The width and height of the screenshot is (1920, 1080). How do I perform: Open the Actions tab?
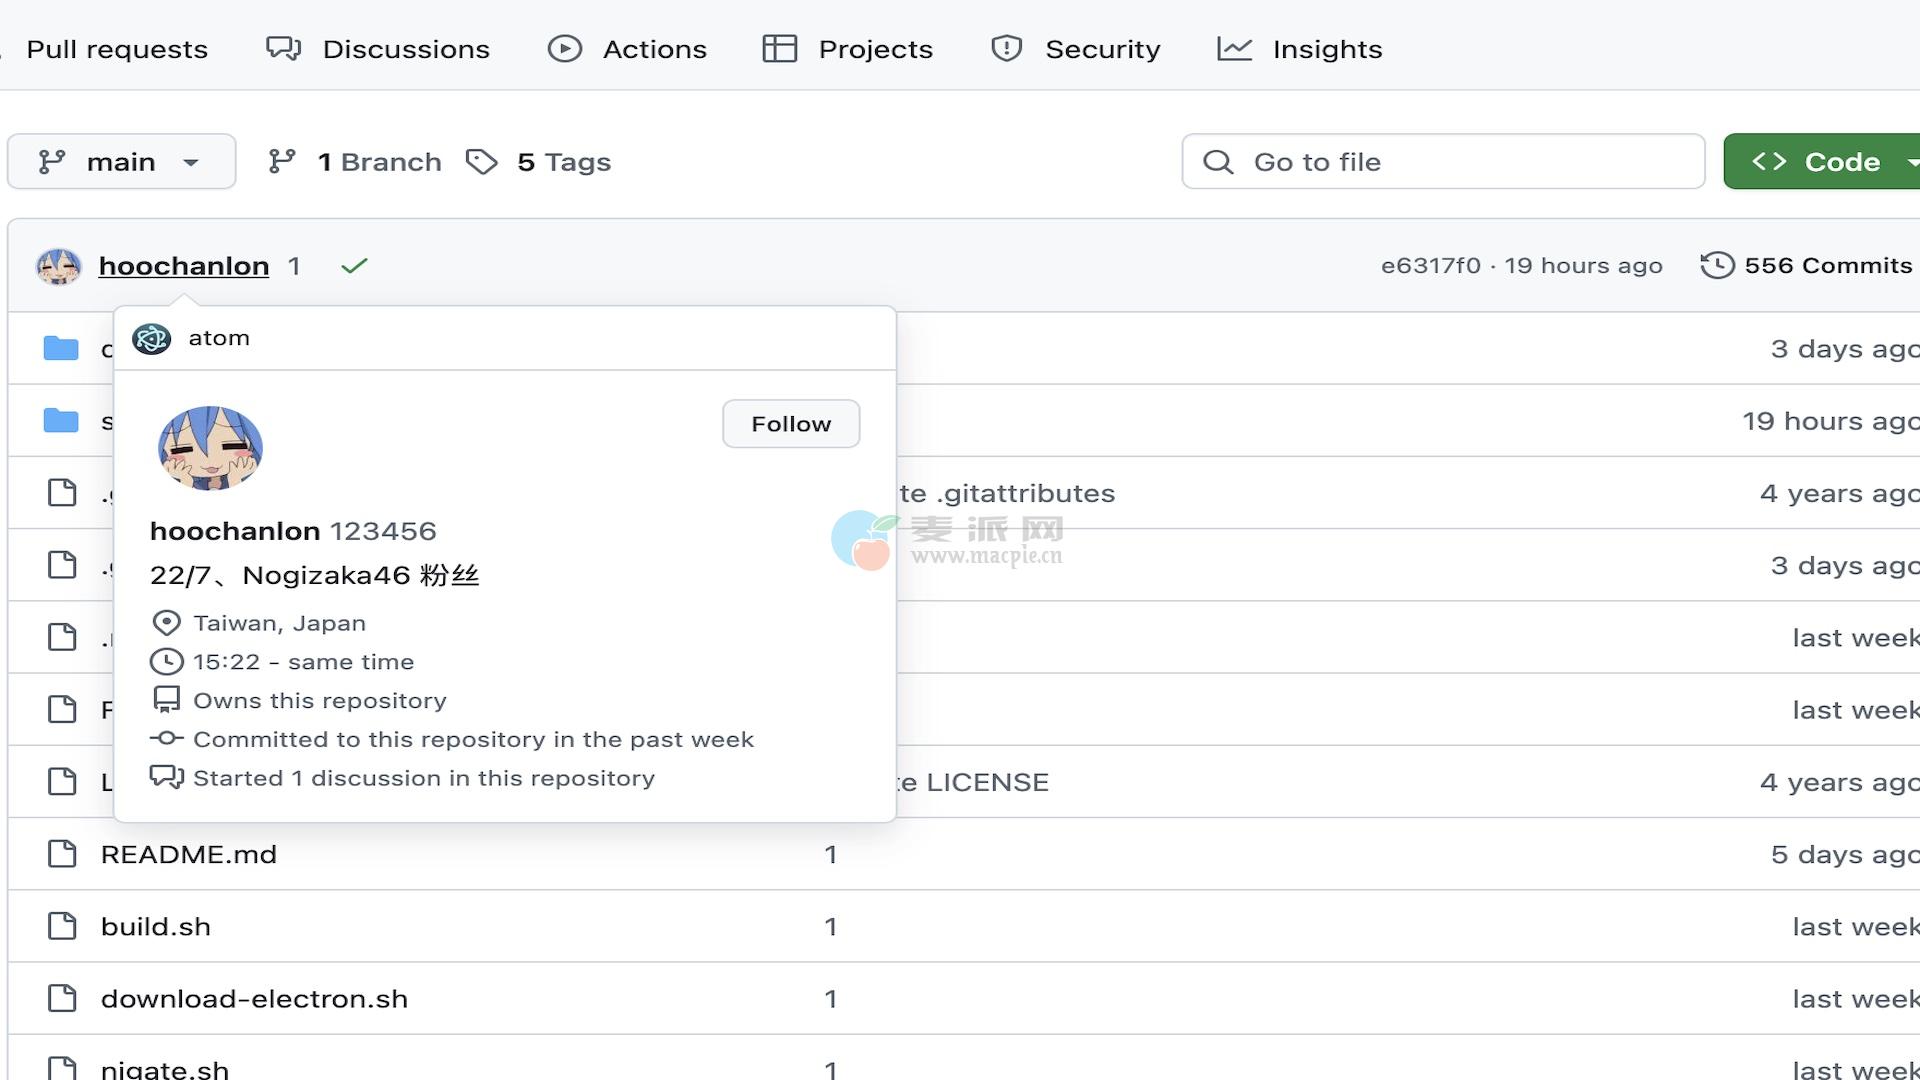[x=628, y=49]
